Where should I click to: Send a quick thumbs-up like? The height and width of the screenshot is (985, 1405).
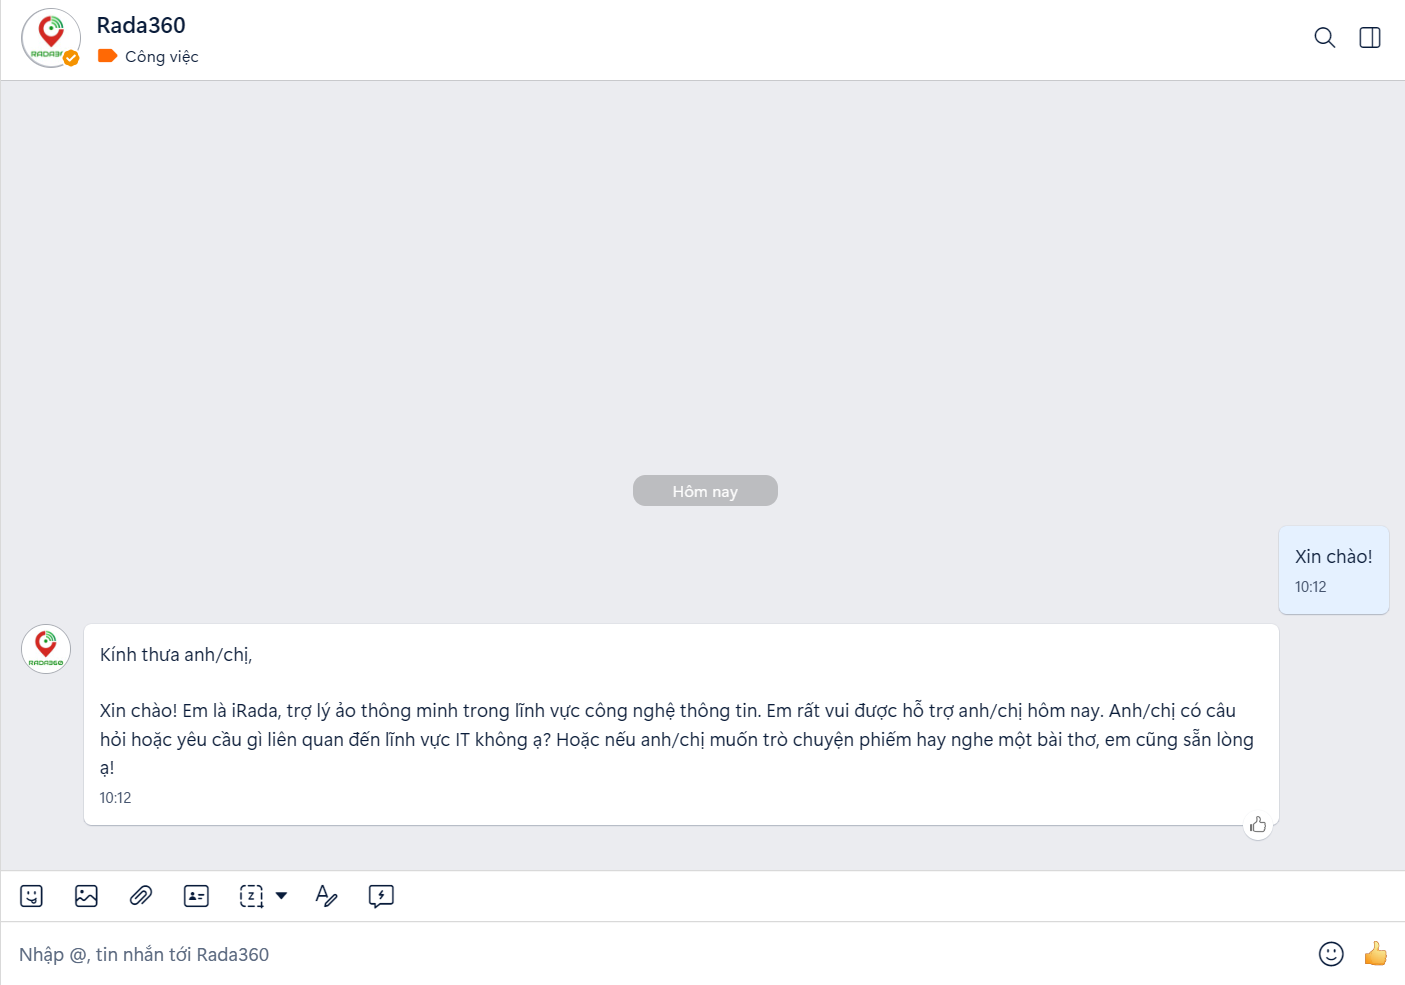click(x=1376, y=954)
